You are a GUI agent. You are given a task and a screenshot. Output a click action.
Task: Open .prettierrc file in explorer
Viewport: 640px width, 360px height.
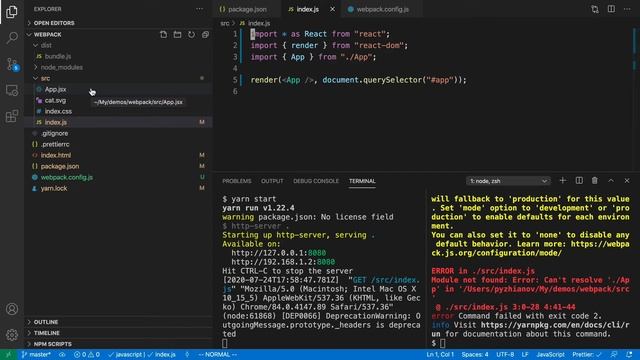(118, 144)
